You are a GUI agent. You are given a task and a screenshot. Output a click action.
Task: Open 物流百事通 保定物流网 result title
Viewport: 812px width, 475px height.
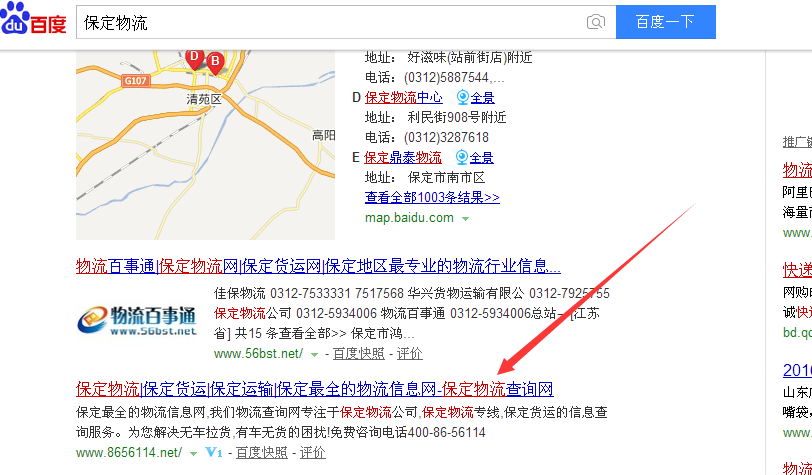pos(318,266)
